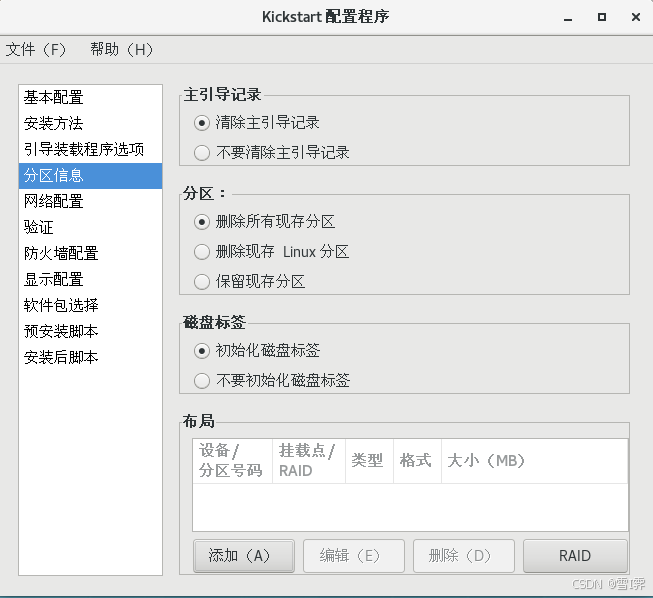
Task: Go to 网络配置 section
Action: click(x=90, y=202)
